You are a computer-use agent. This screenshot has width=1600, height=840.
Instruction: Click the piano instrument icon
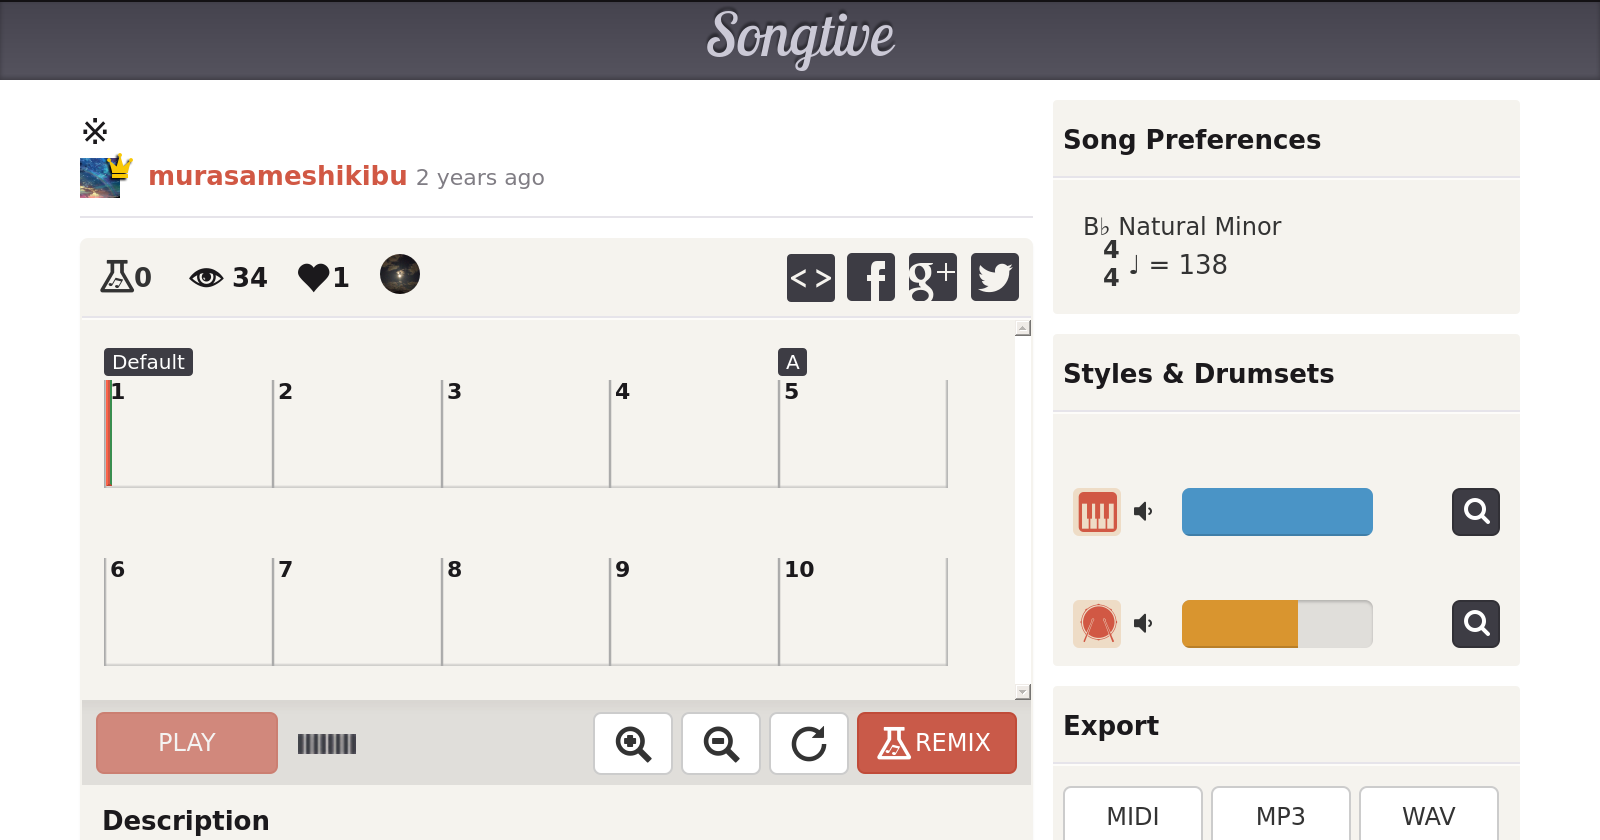tap(1097, 512)
